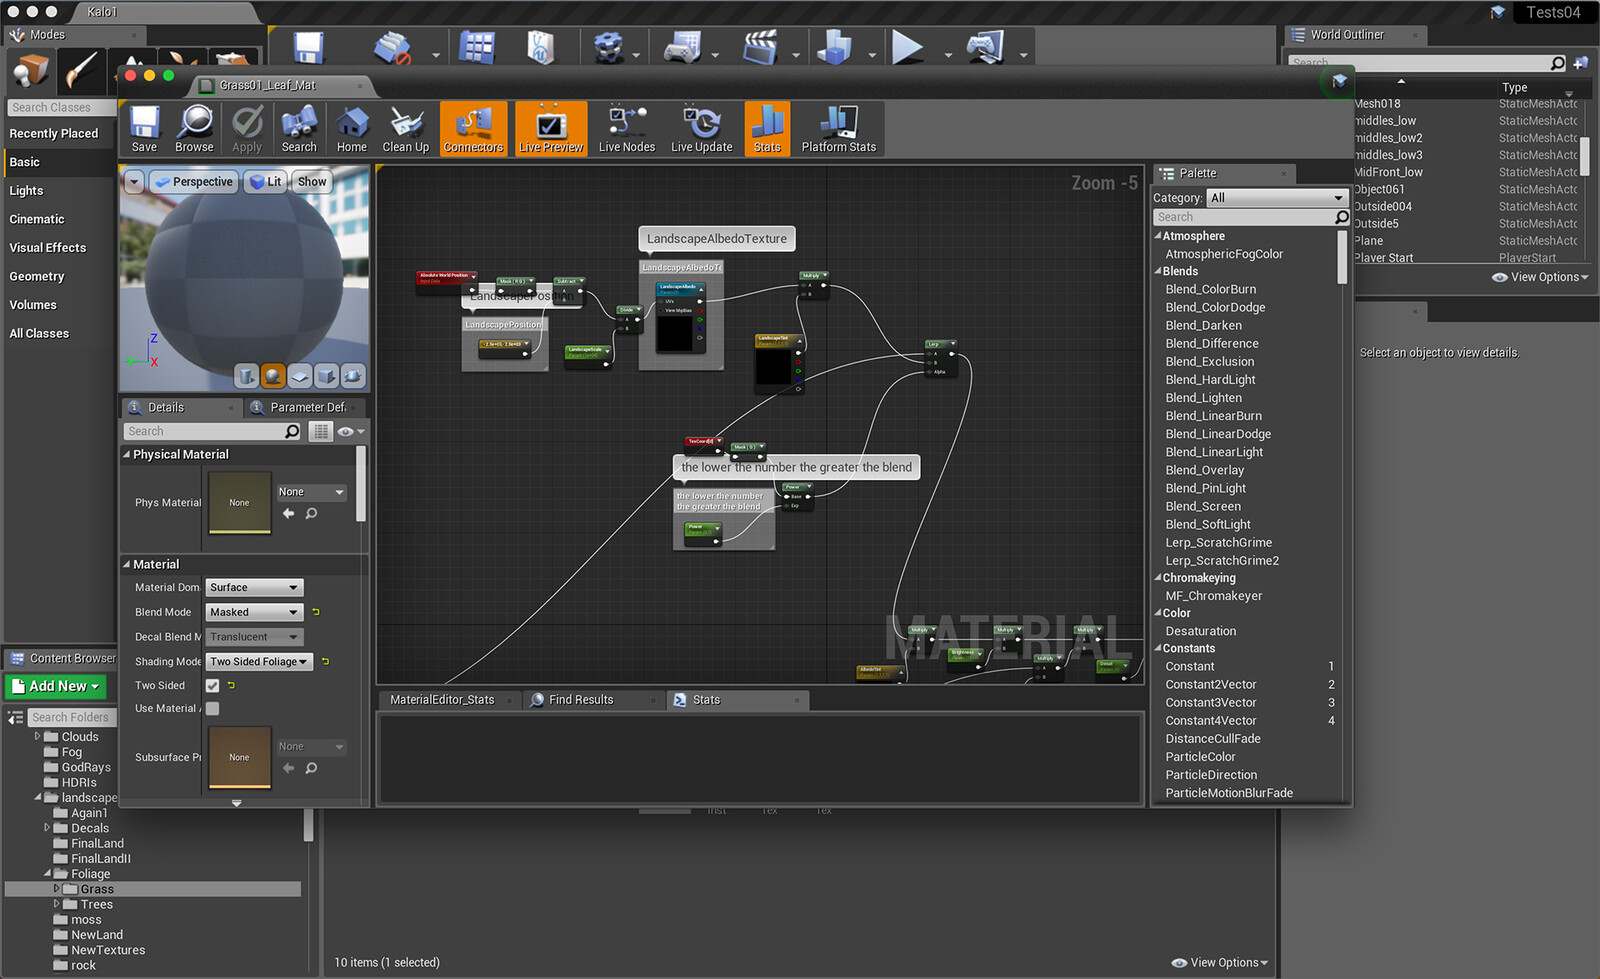This screenshot has width=1600, height=979.
Task: Open Details property matrix grid icon
Action: 320,431
